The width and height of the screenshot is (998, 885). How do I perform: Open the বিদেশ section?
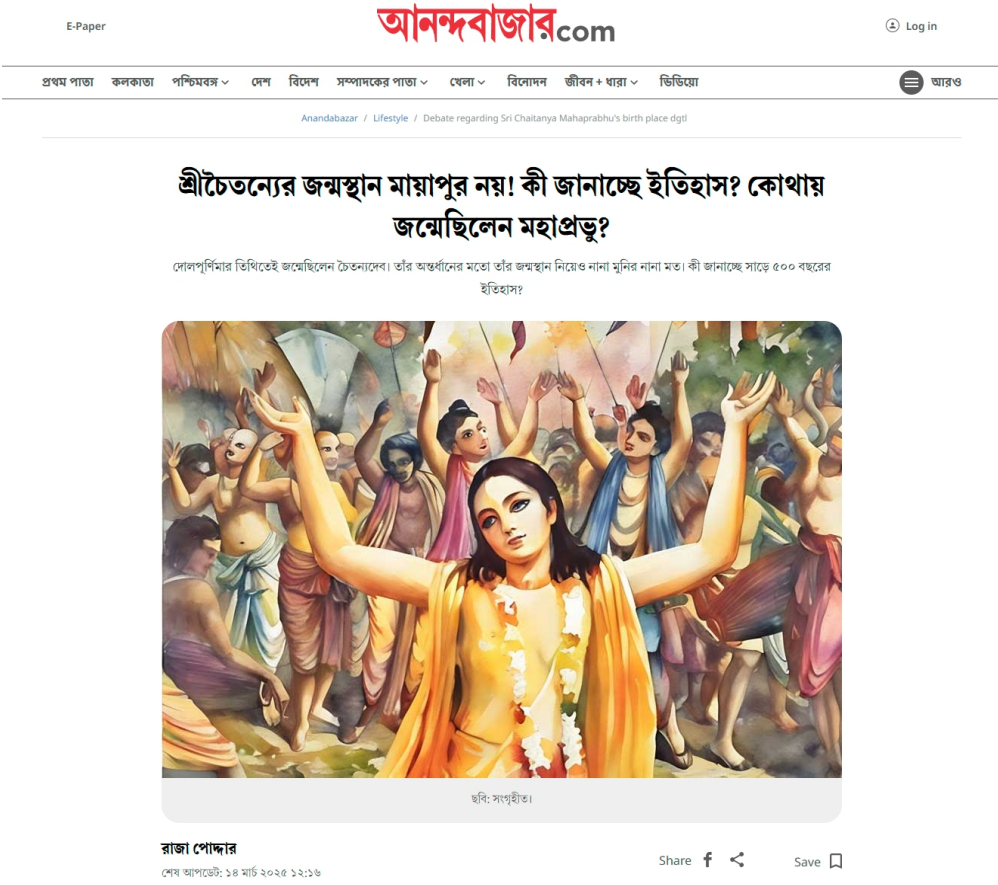(x=304, y=82)
